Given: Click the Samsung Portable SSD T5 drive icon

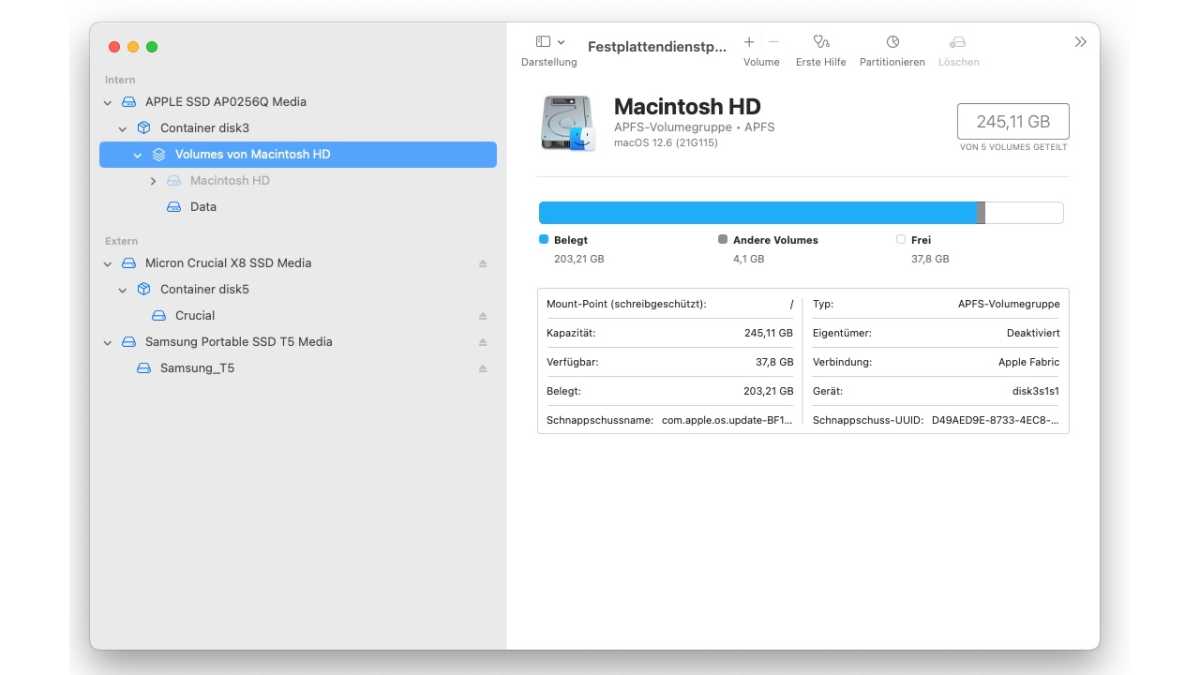Looking at the screenshot, I should click(x=129, y=342).
